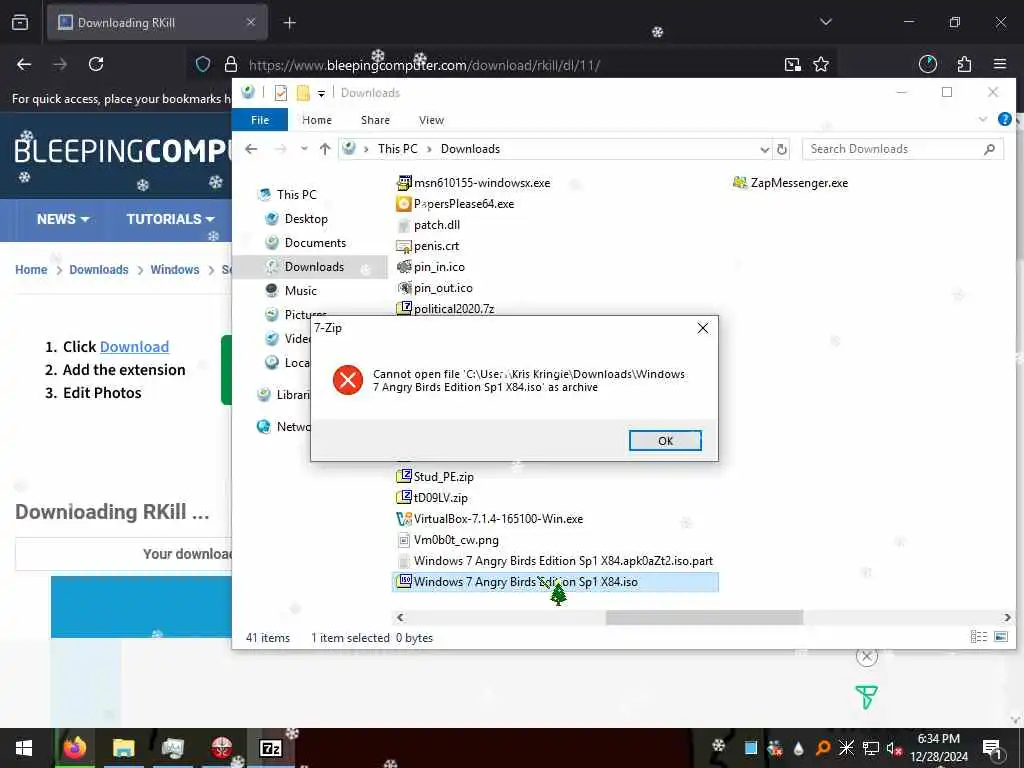Click OK in the 7-Zip error dialog
The image size is (1024, 768).
pos(665,441)
